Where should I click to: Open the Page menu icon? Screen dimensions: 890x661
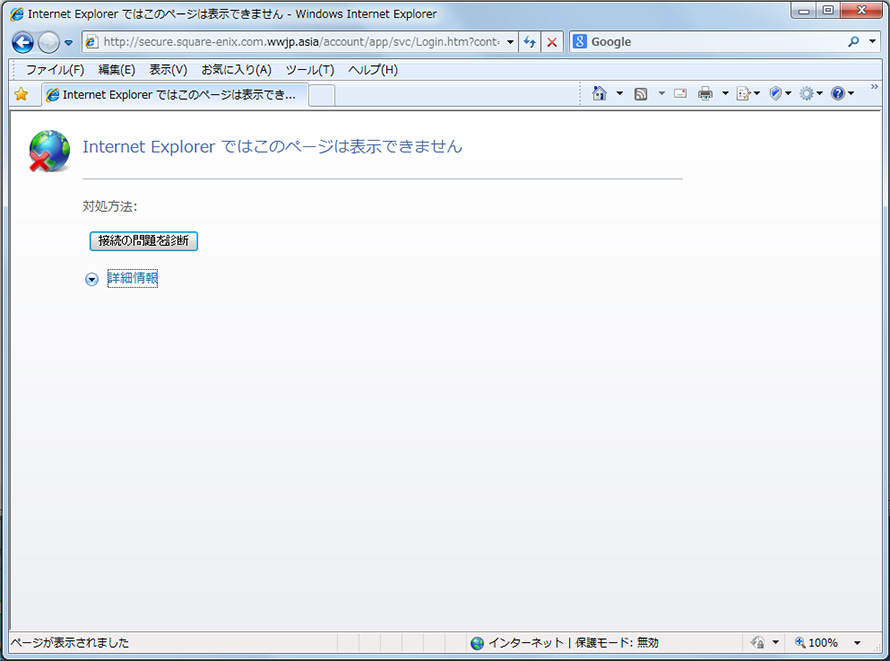pos(747,94)
